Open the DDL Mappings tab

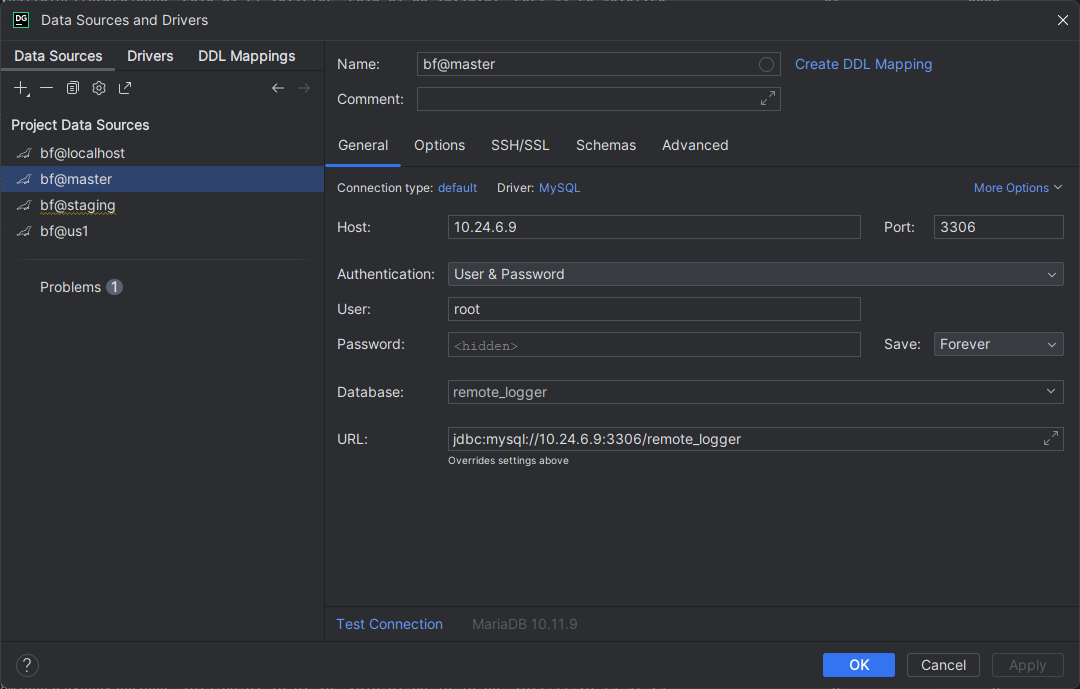(x=247, y=56)
